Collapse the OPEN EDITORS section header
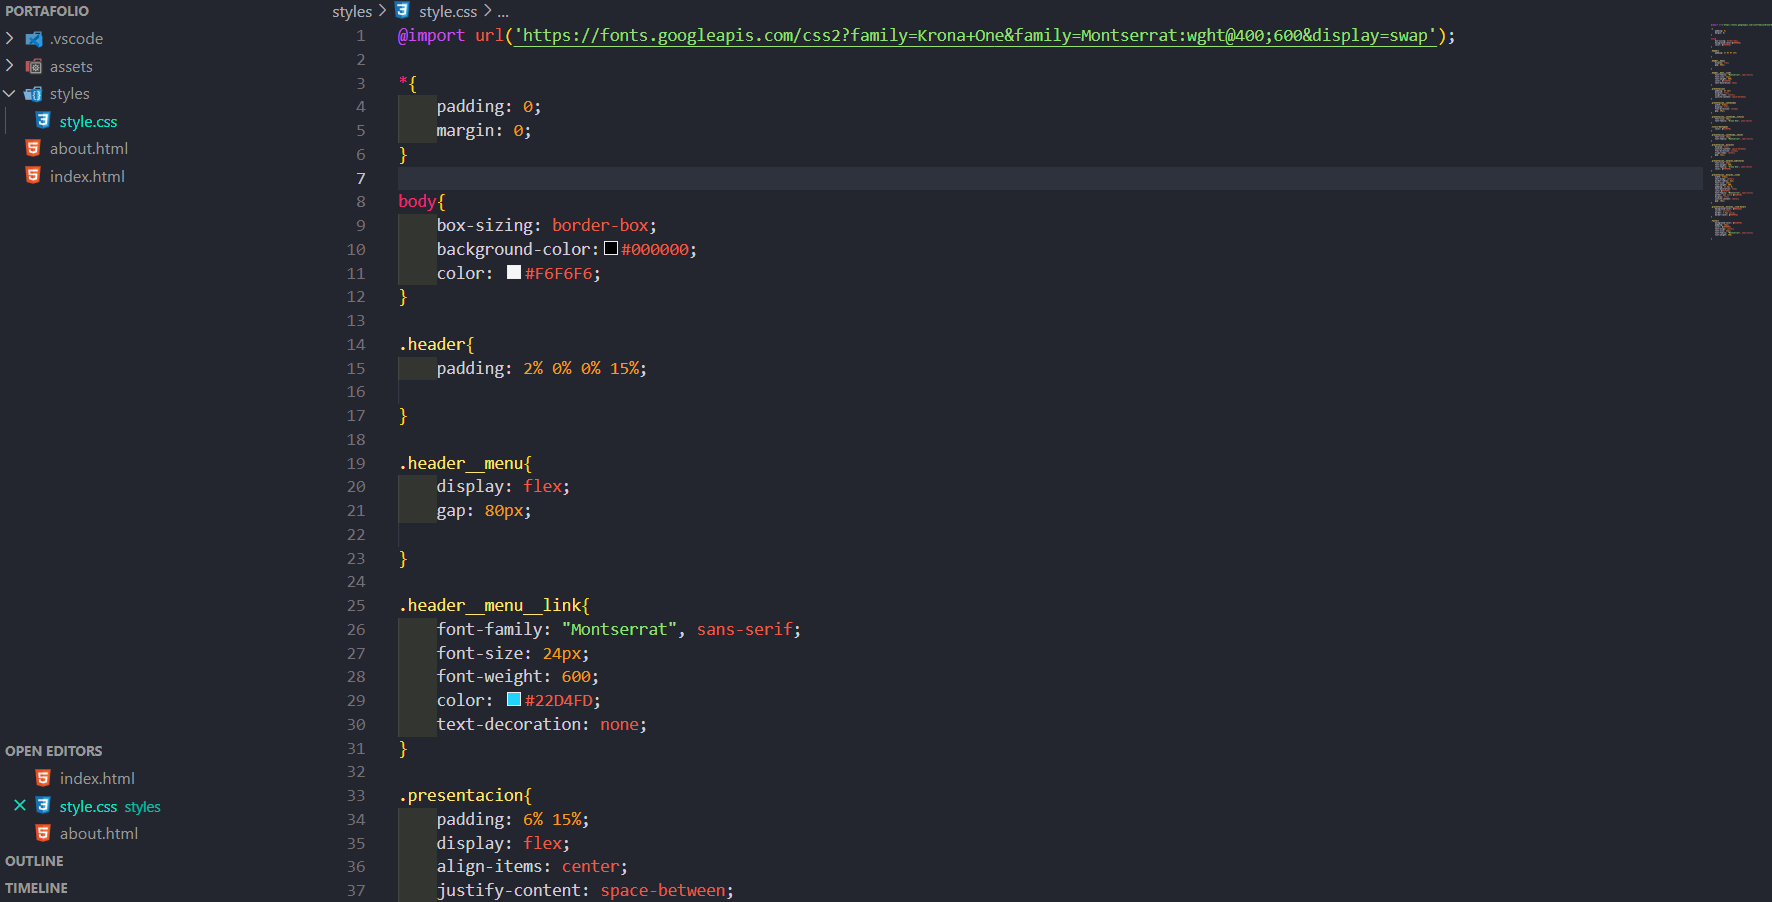This screenshot has width=1772, height=902. click(x=54, y=751)
